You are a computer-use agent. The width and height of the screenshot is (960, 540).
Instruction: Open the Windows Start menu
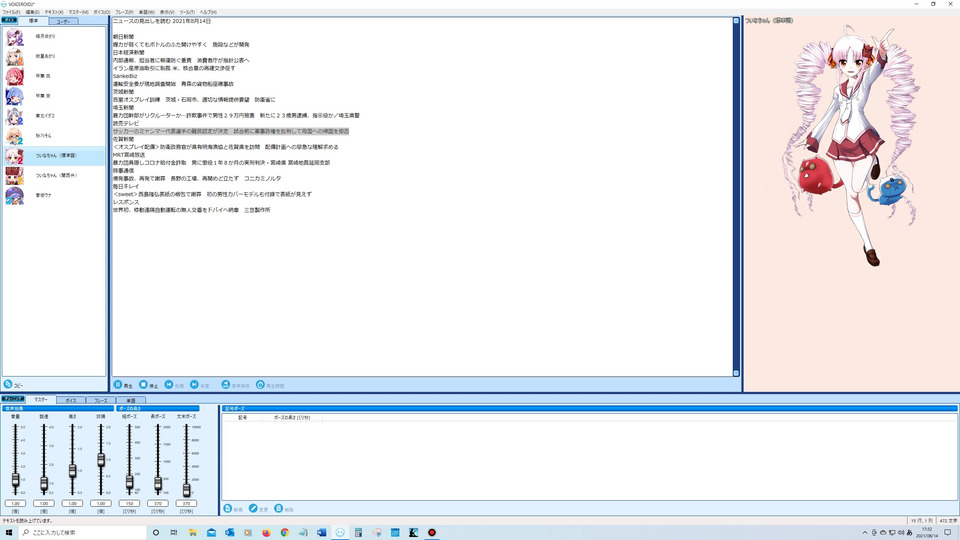[x=9, y=533]
